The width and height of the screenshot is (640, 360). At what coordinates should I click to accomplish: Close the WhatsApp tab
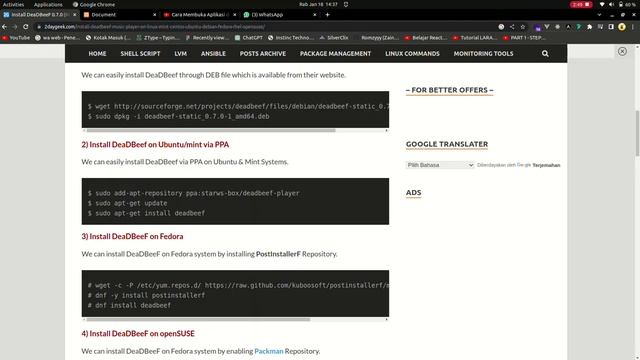point(314,15)
